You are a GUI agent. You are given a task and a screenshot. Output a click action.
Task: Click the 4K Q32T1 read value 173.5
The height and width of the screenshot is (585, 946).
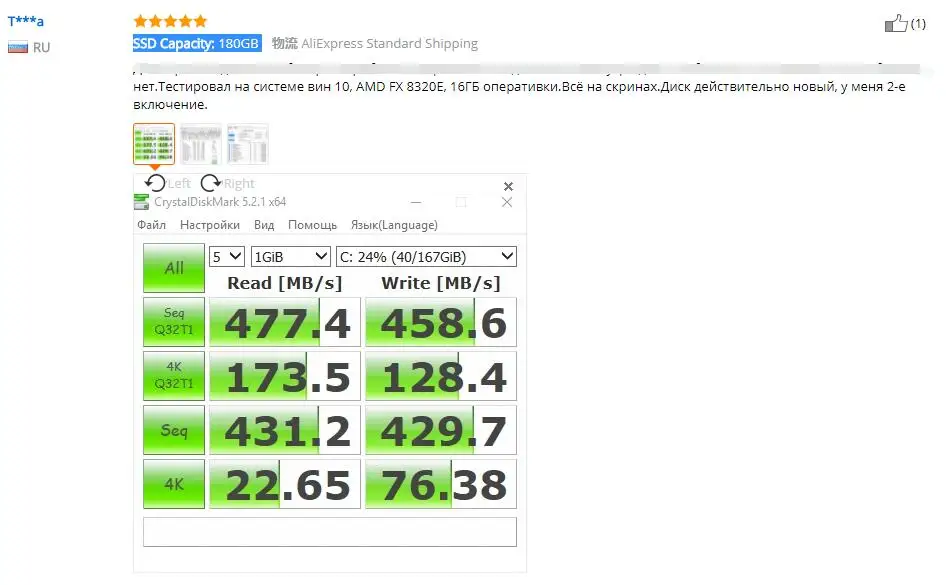click(285, 376)
